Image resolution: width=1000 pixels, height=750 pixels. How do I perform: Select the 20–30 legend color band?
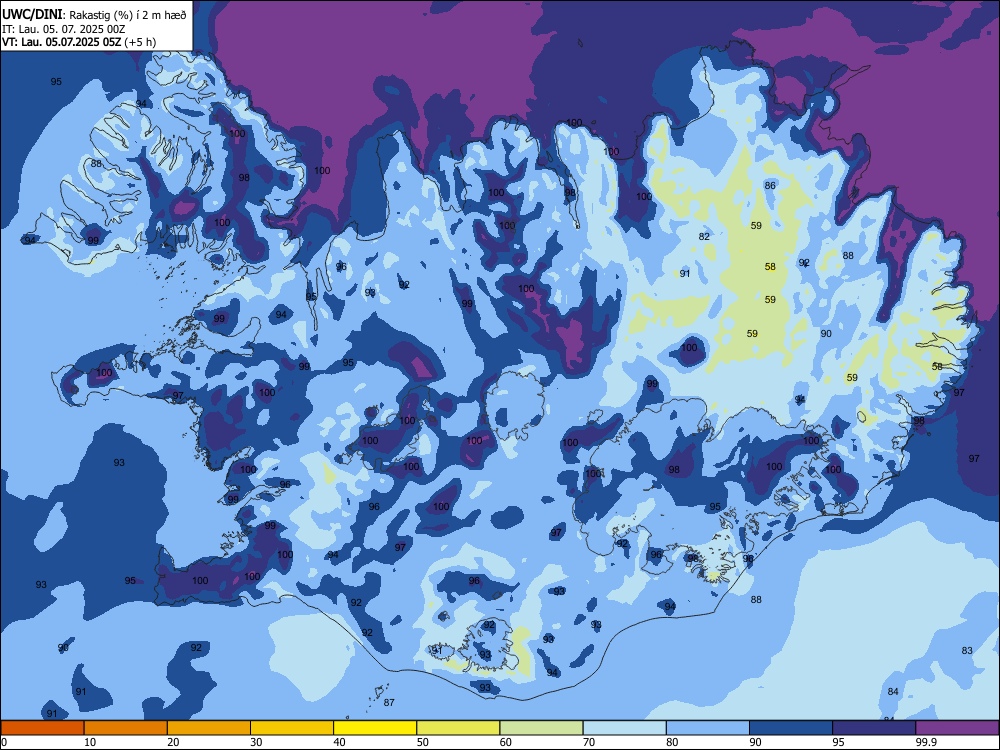click(x=209, y=728)
